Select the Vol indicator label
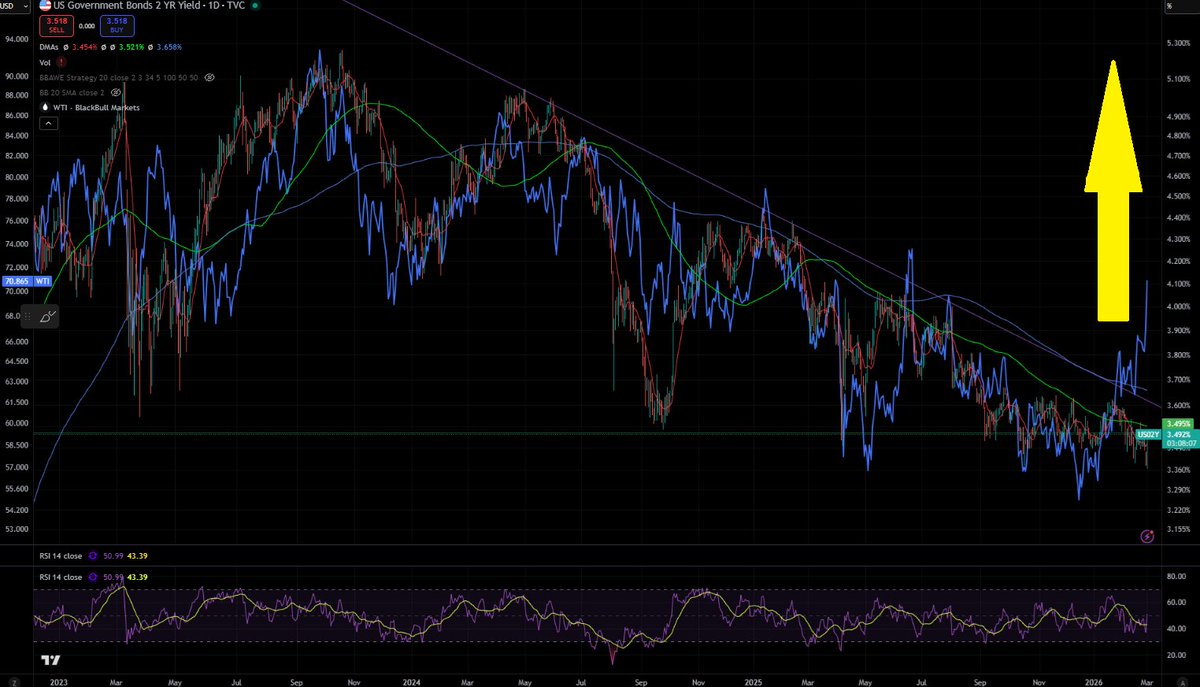This screenshot has width=1200, height=687. [45, 63]
